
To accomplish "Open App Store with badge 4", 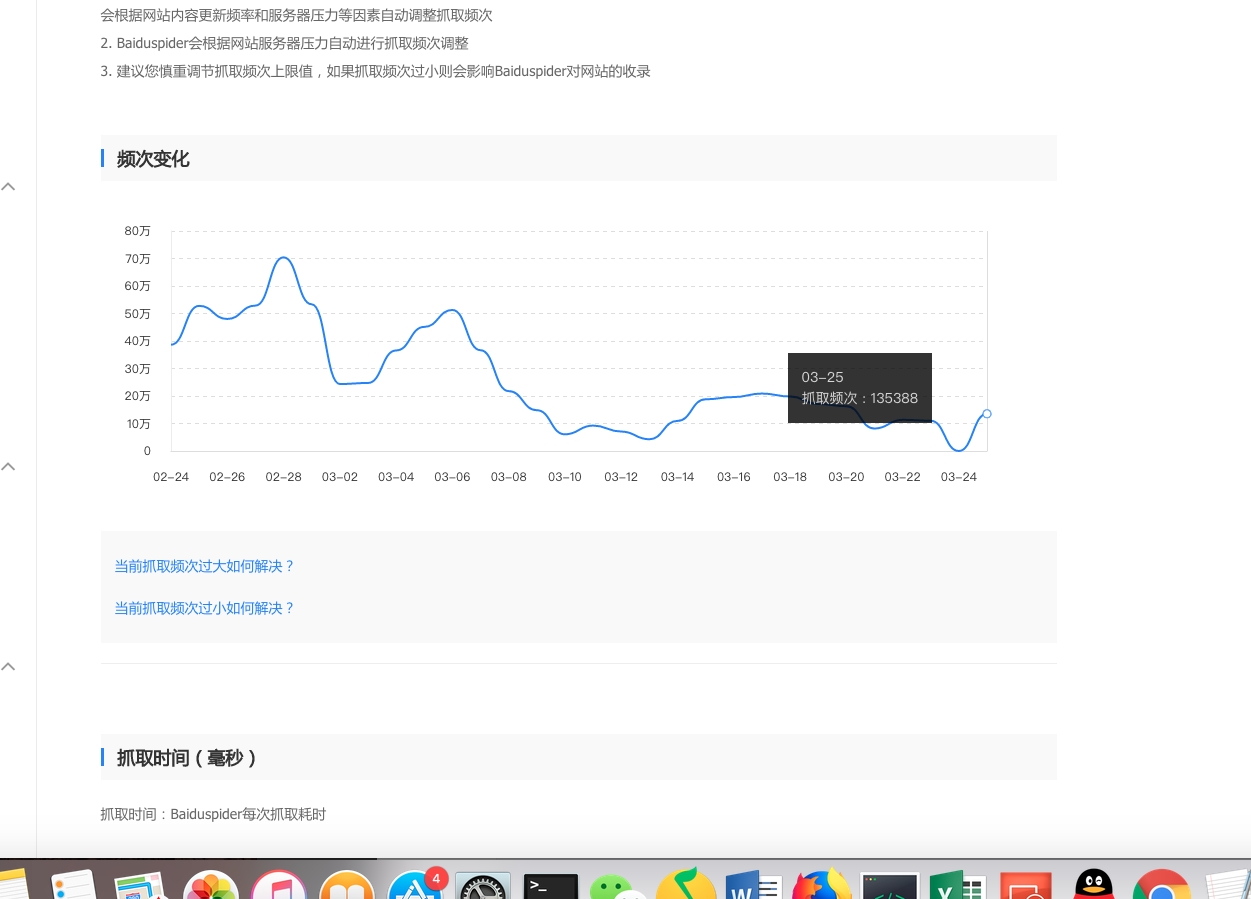I will [x=415, y=886].
